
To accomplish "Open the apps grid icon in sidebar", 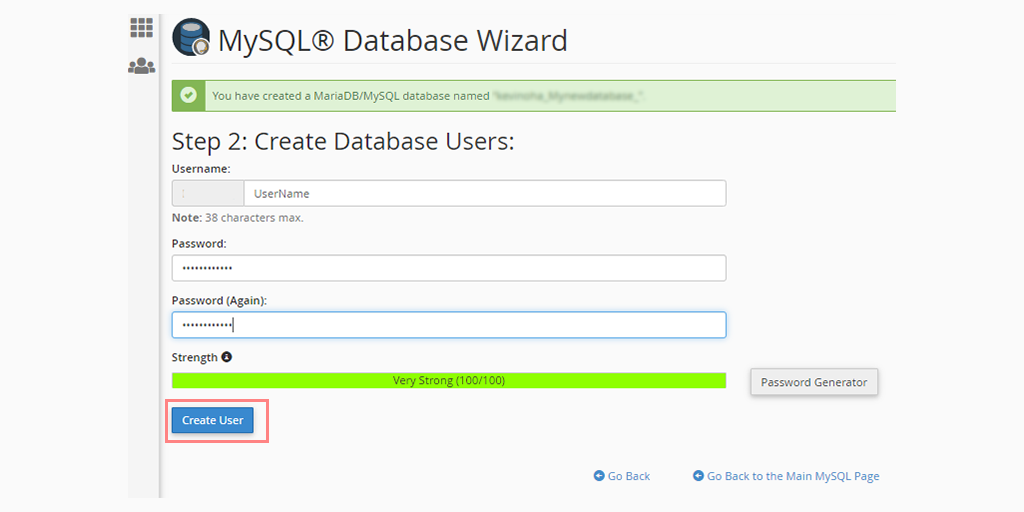I will (x=141, y=28).
